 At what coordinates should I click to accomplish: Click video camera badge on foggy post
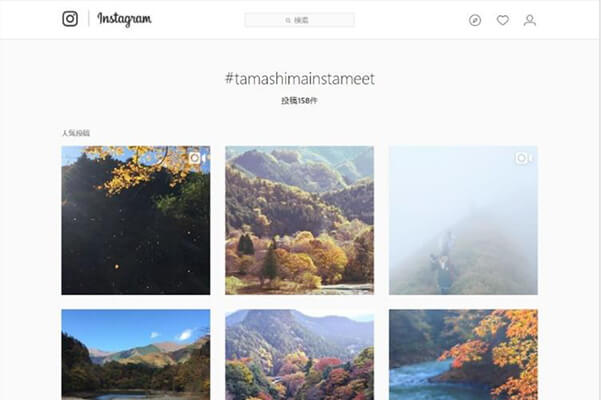point(524,158)
